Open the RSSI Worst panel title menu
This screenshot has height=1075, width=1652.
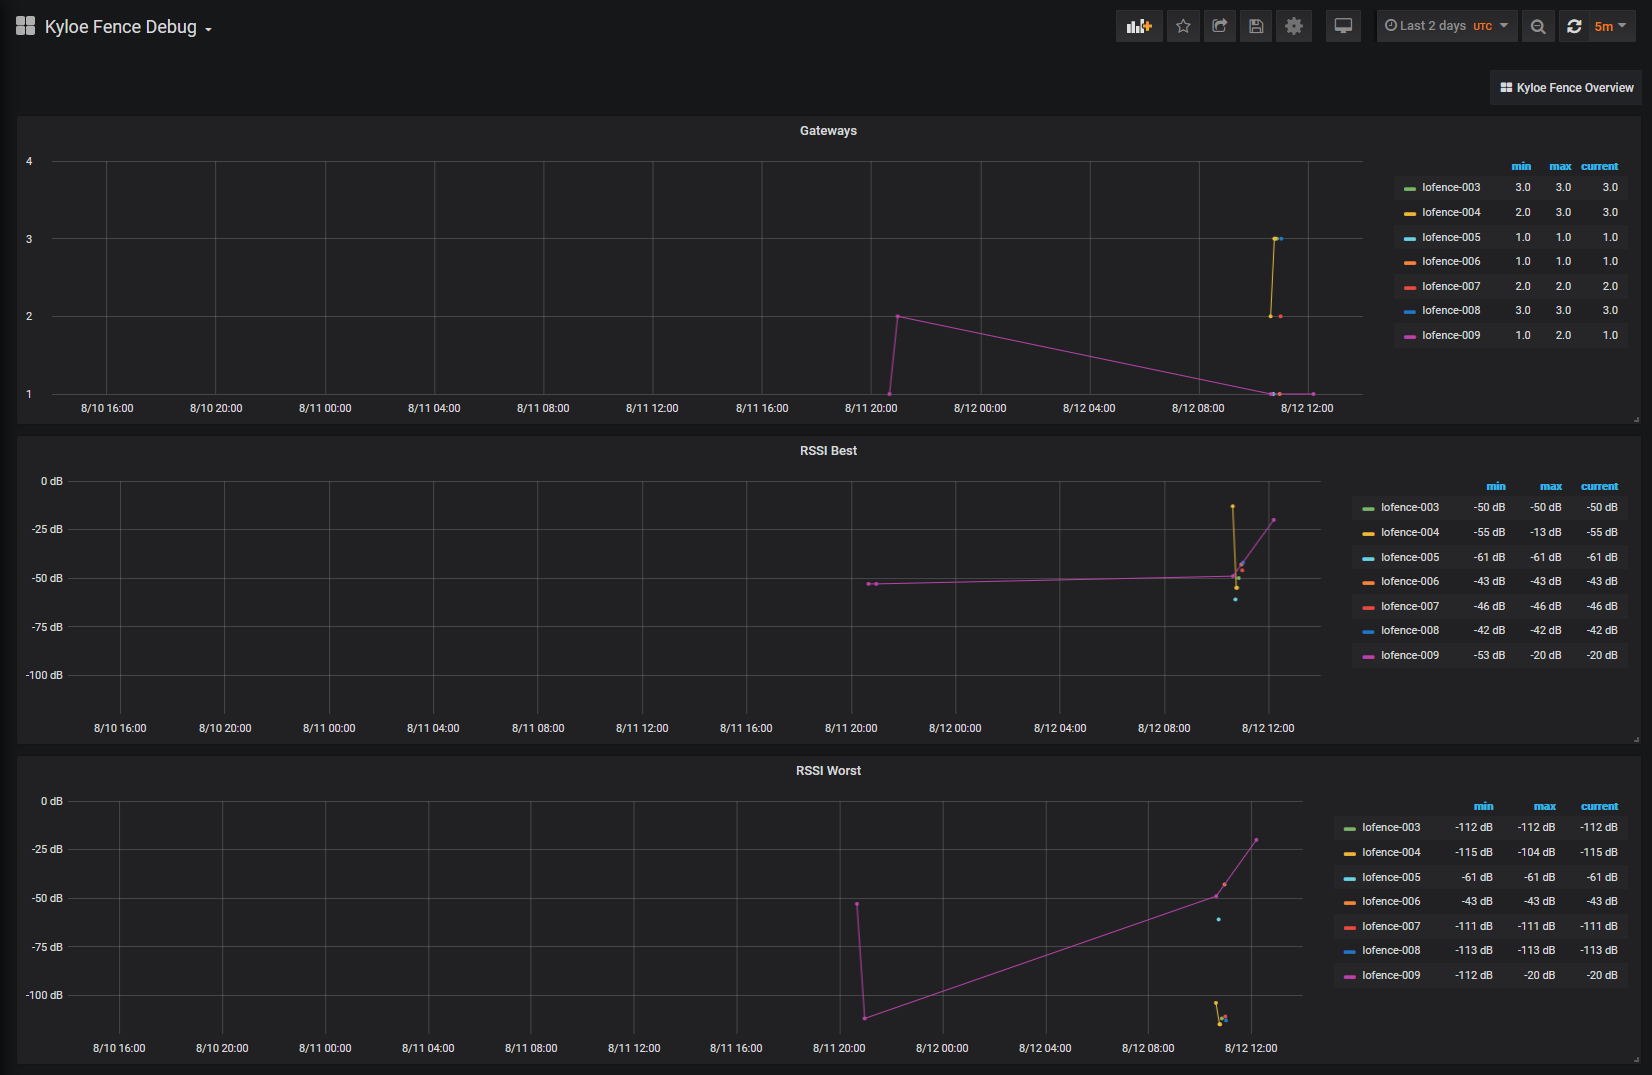pos(828,771)
